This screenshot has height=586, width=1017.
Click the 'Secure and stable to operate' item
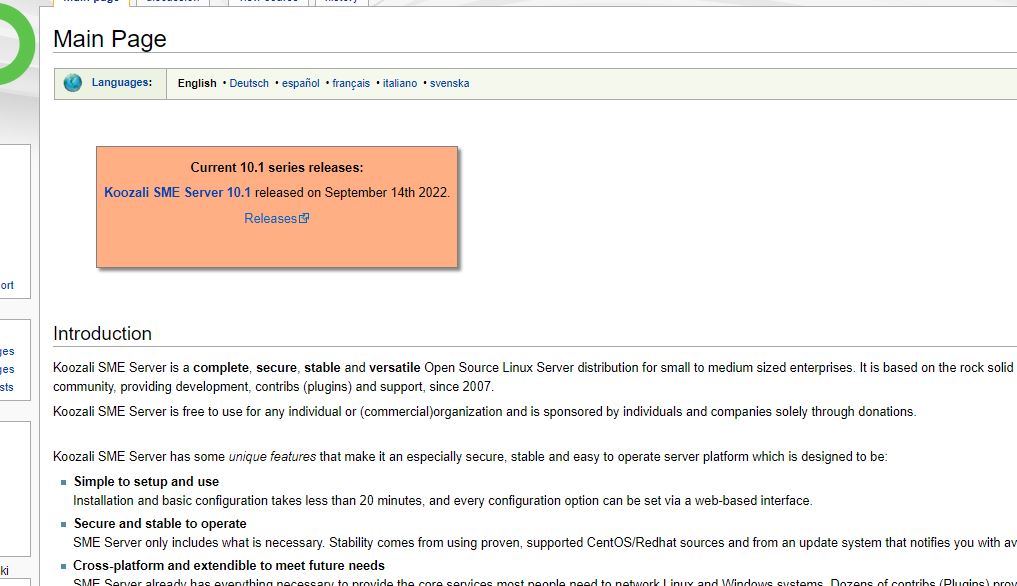tap(160, 524)
